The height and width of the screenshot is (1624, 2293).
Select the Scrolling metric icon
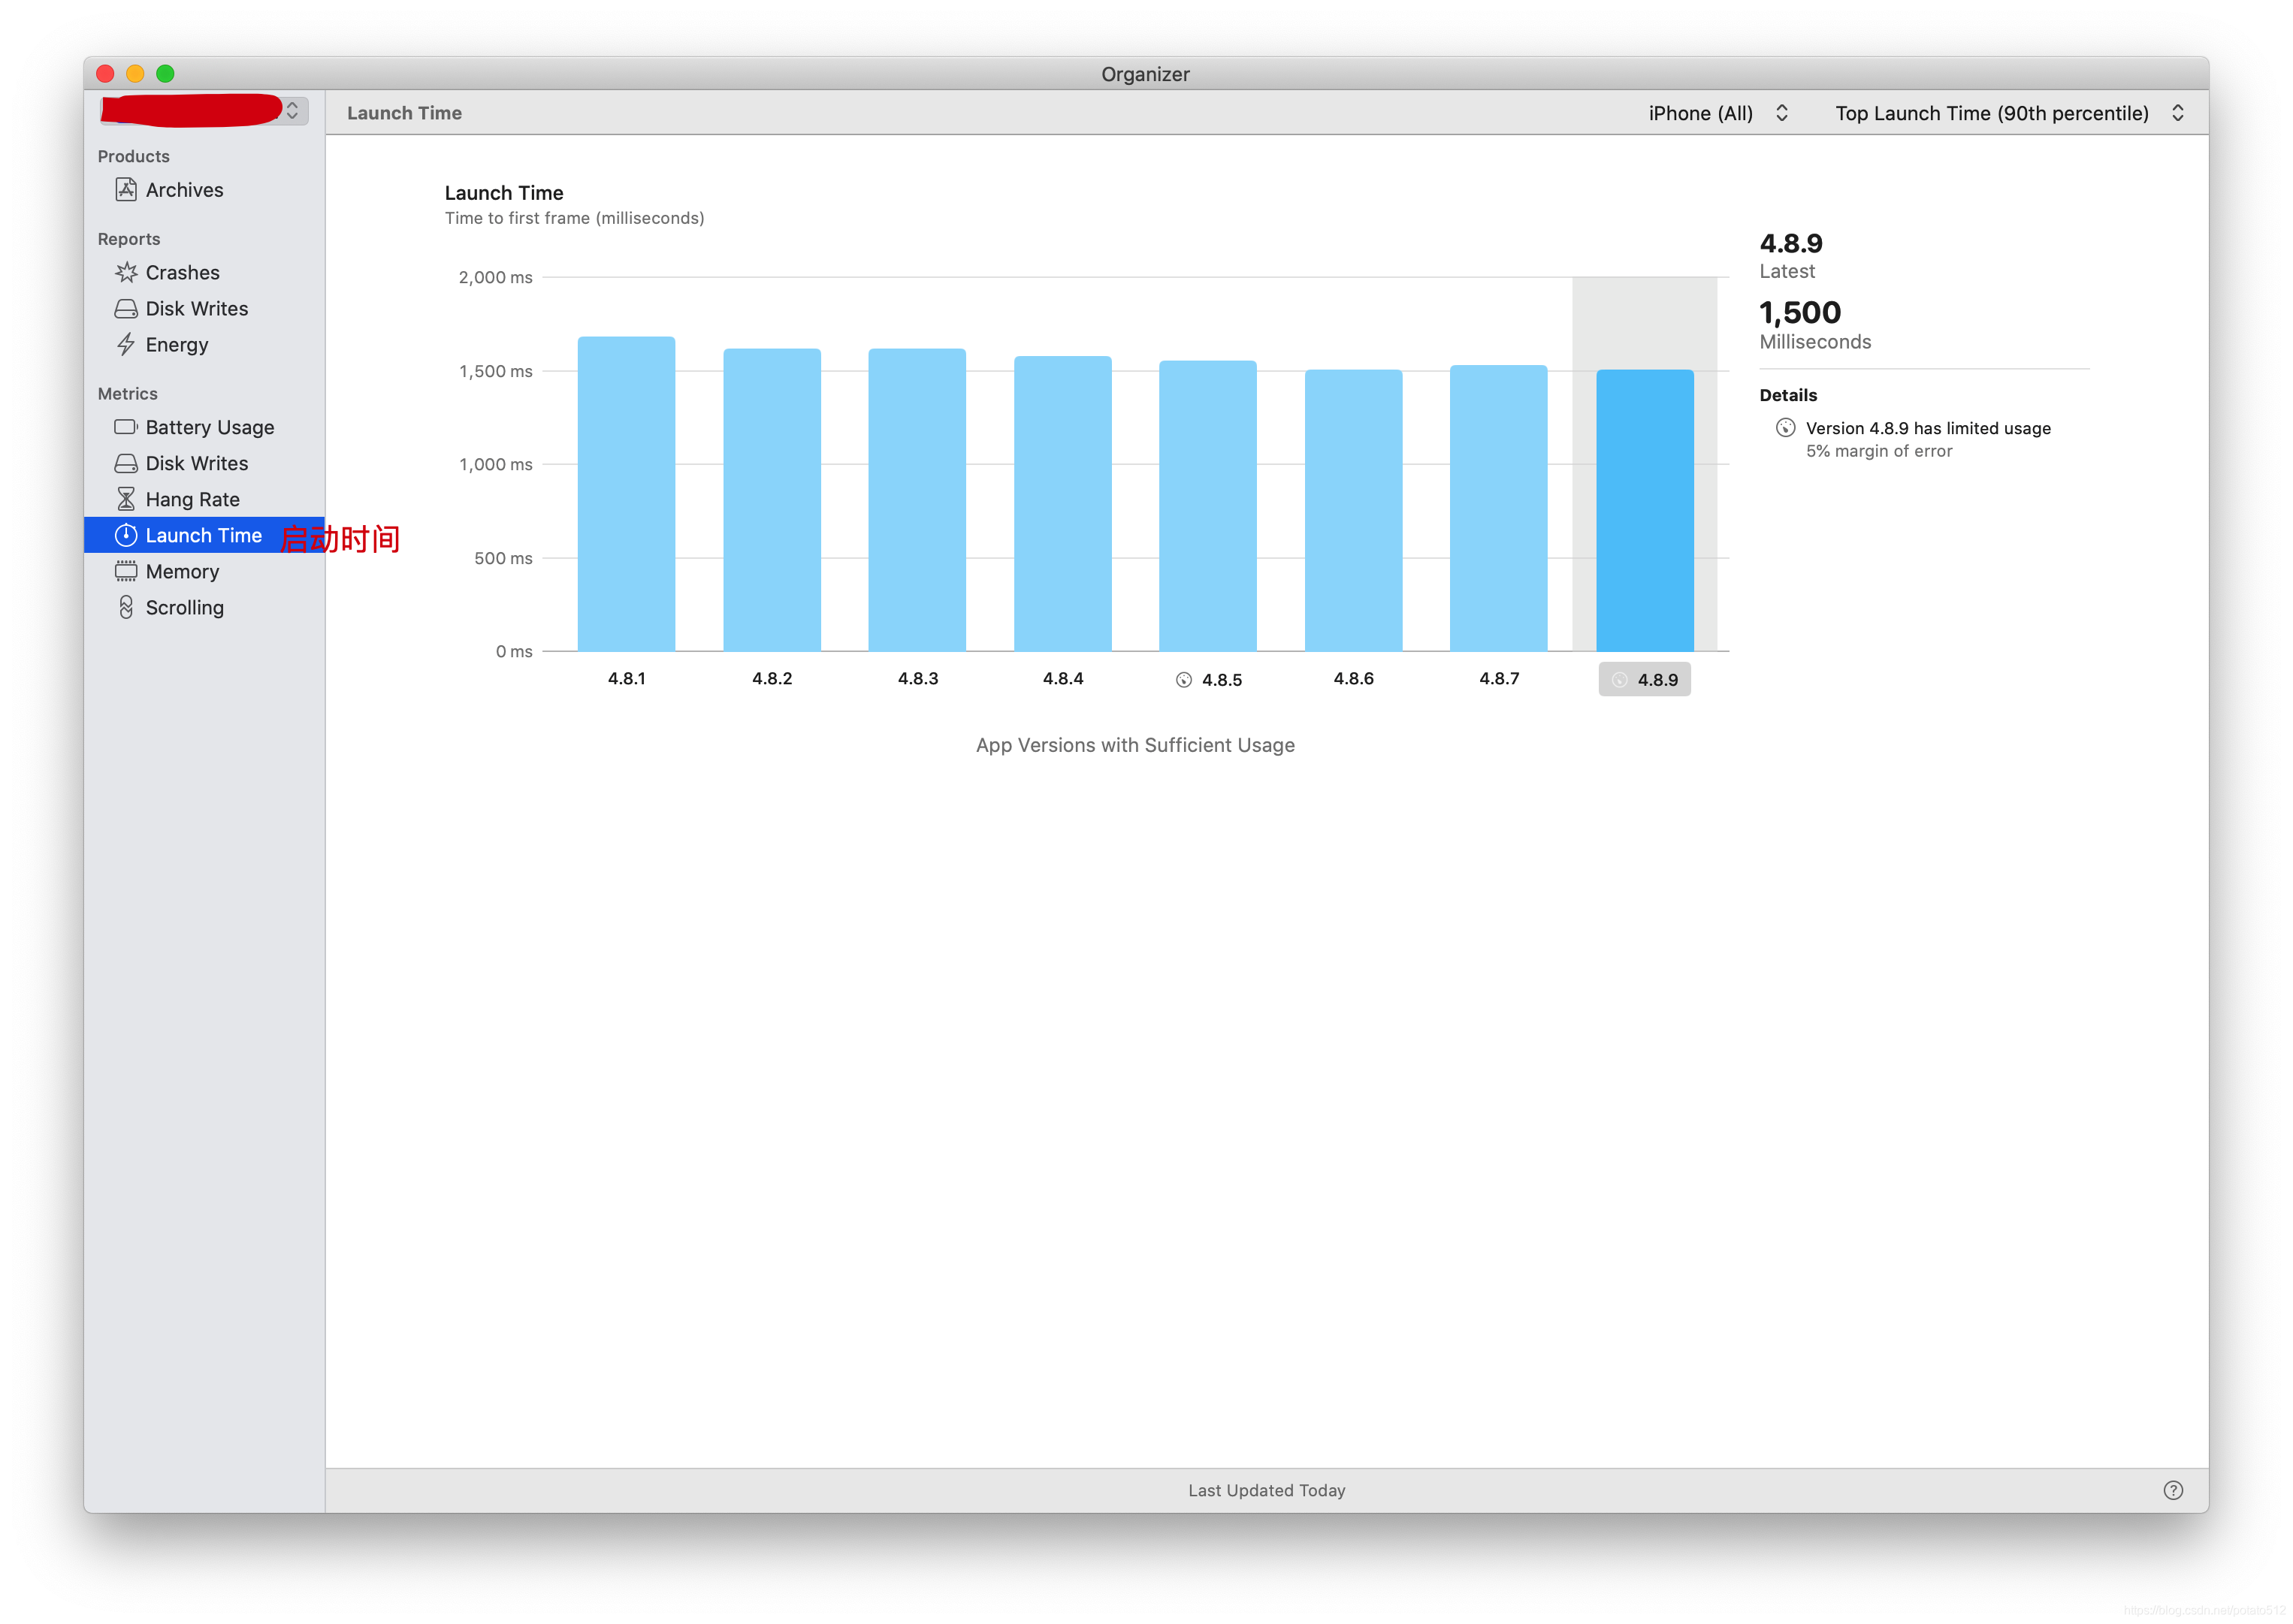pyautogui.click(x=126, y=607)
